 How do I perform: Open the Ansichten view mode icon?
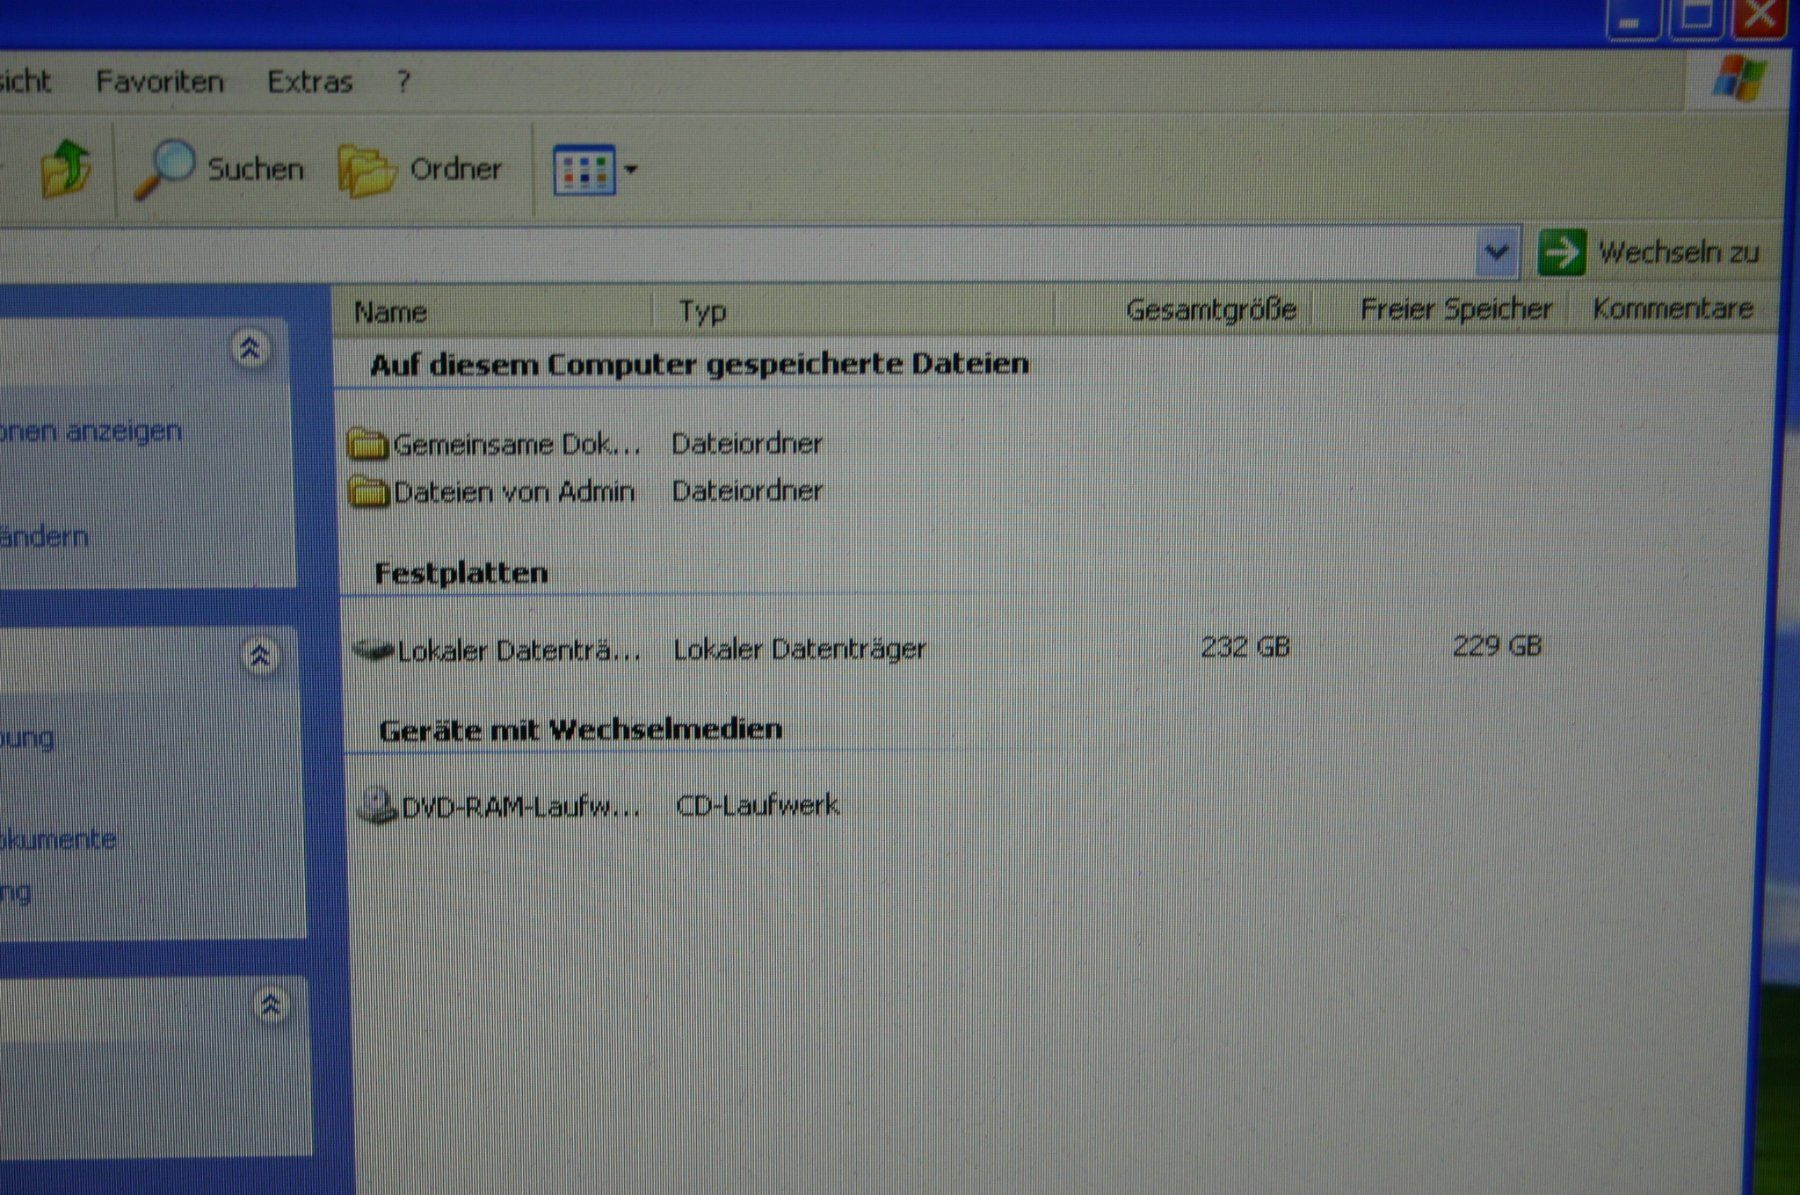[584, 171]
